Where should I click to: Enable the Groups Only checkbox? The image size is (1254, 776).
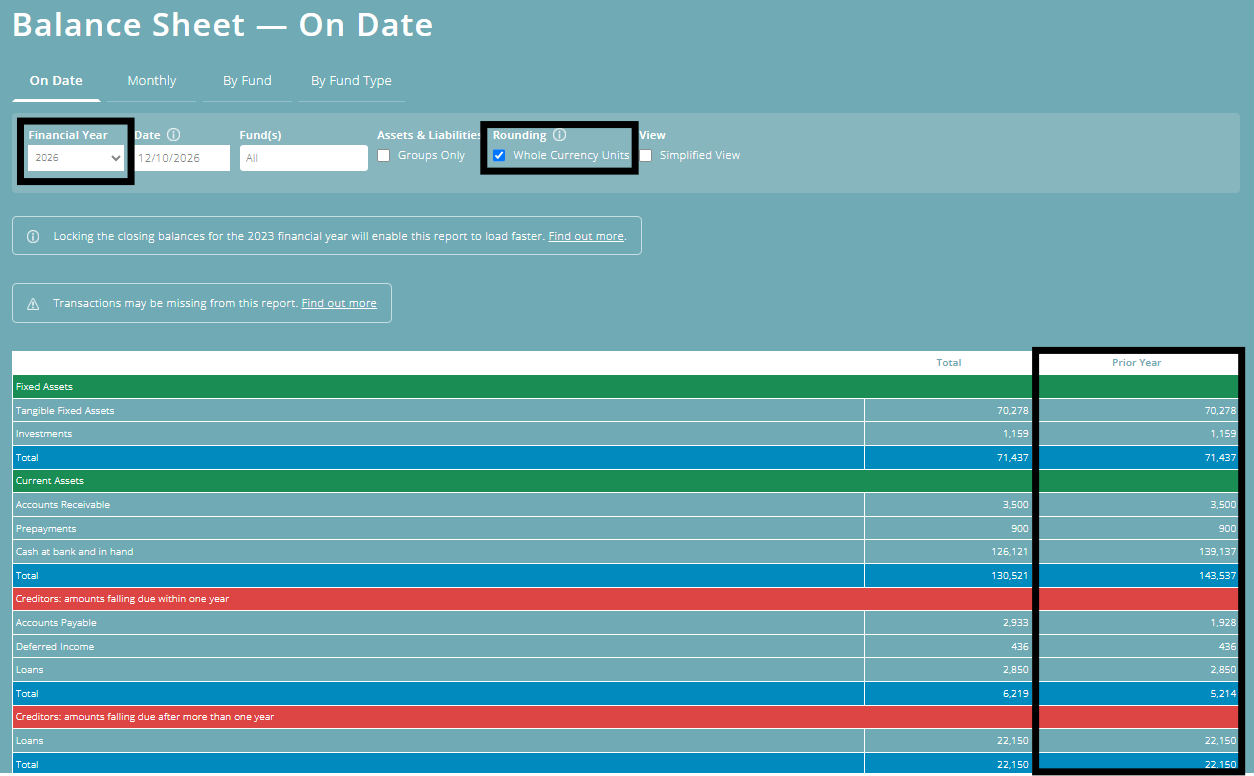[384, 155]
